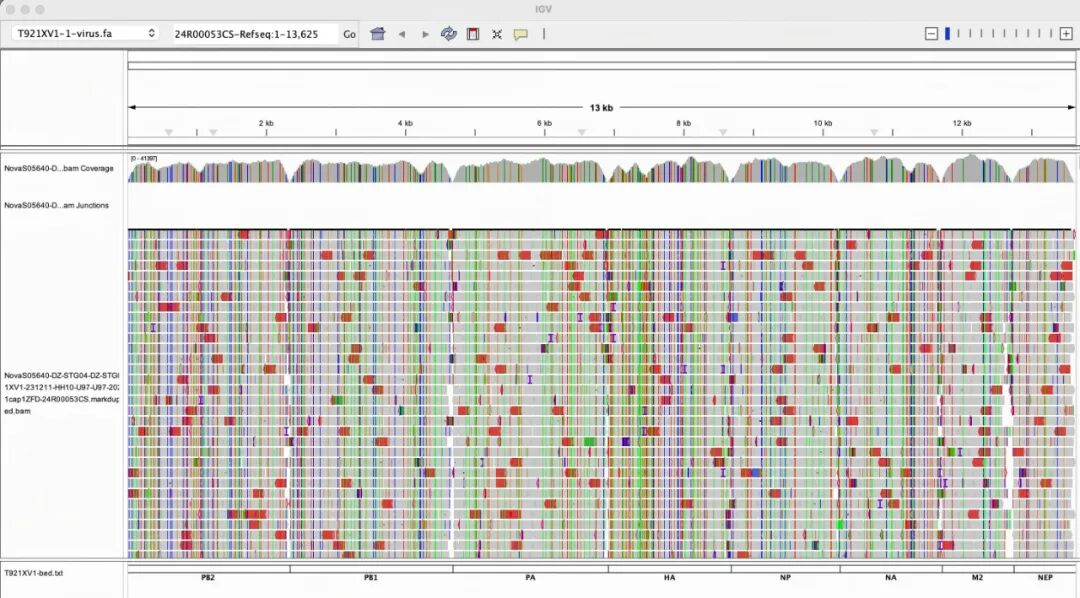Click the 6 kb ruler position
This screenshot has width=1080, height=598.
coord(544,124)
